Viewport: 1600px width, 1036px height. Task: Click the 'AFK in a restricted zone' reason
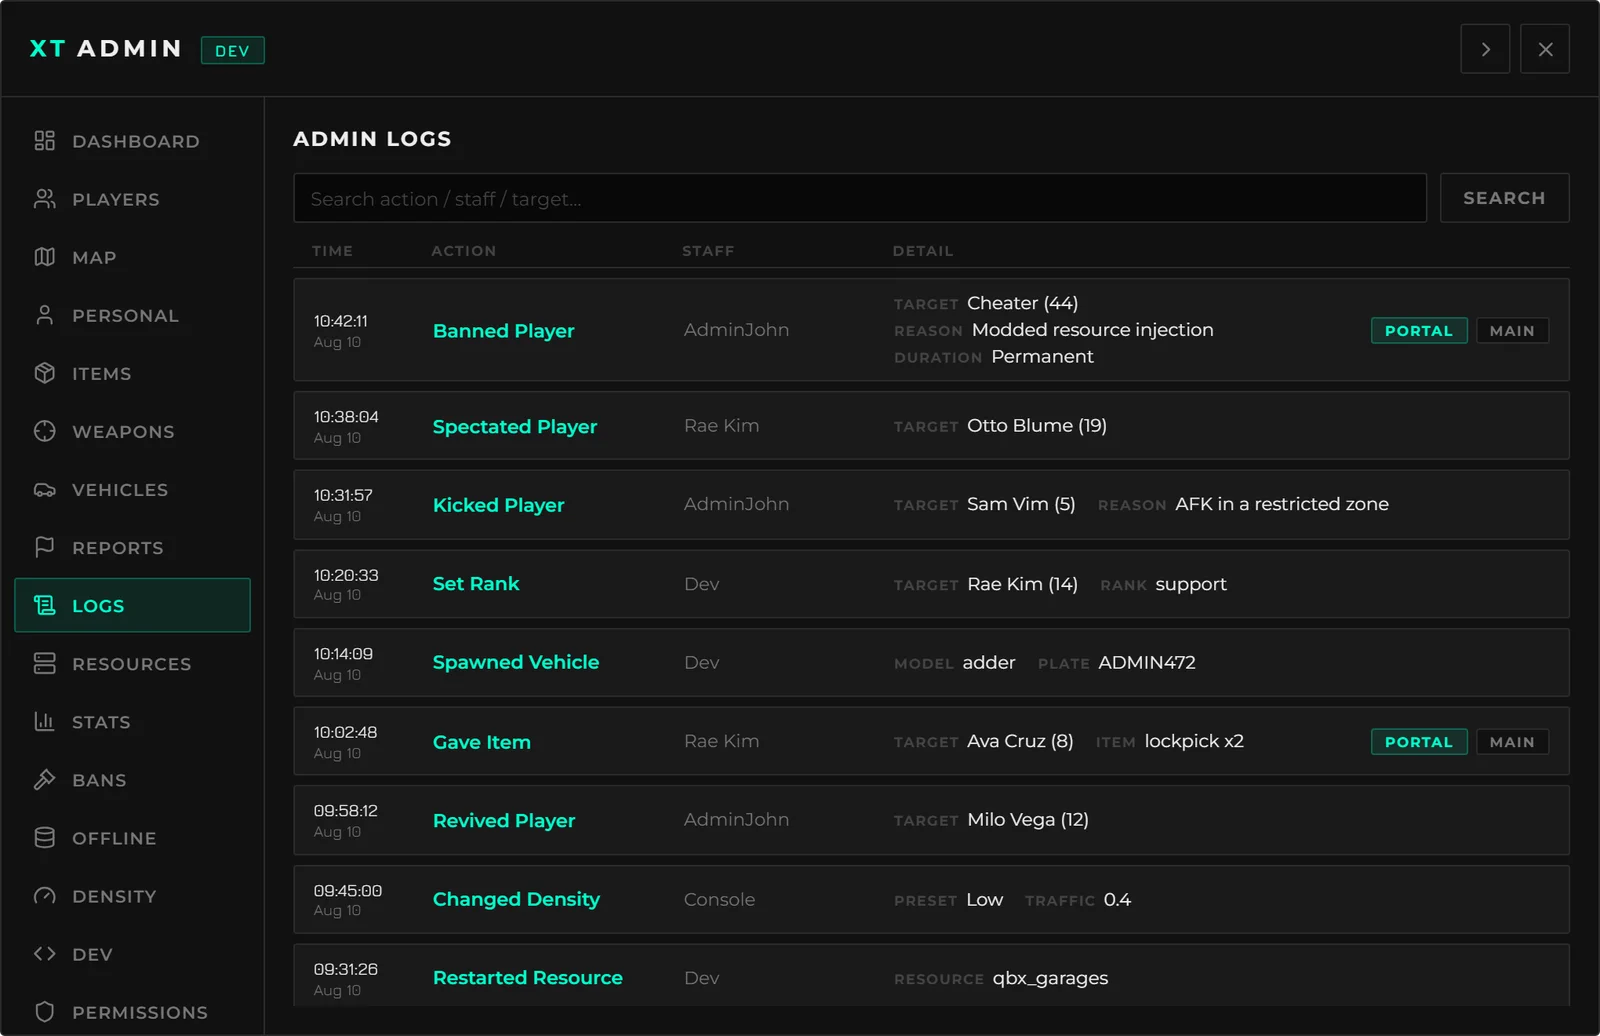click(x=1282, y=504)
